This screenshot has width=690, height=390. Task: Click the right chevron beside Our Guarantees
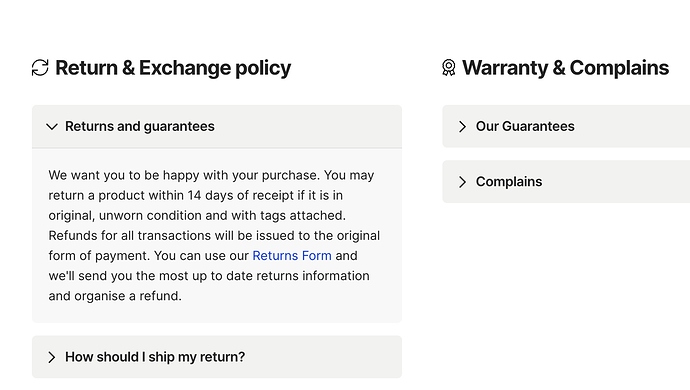[x=462, y=127]
